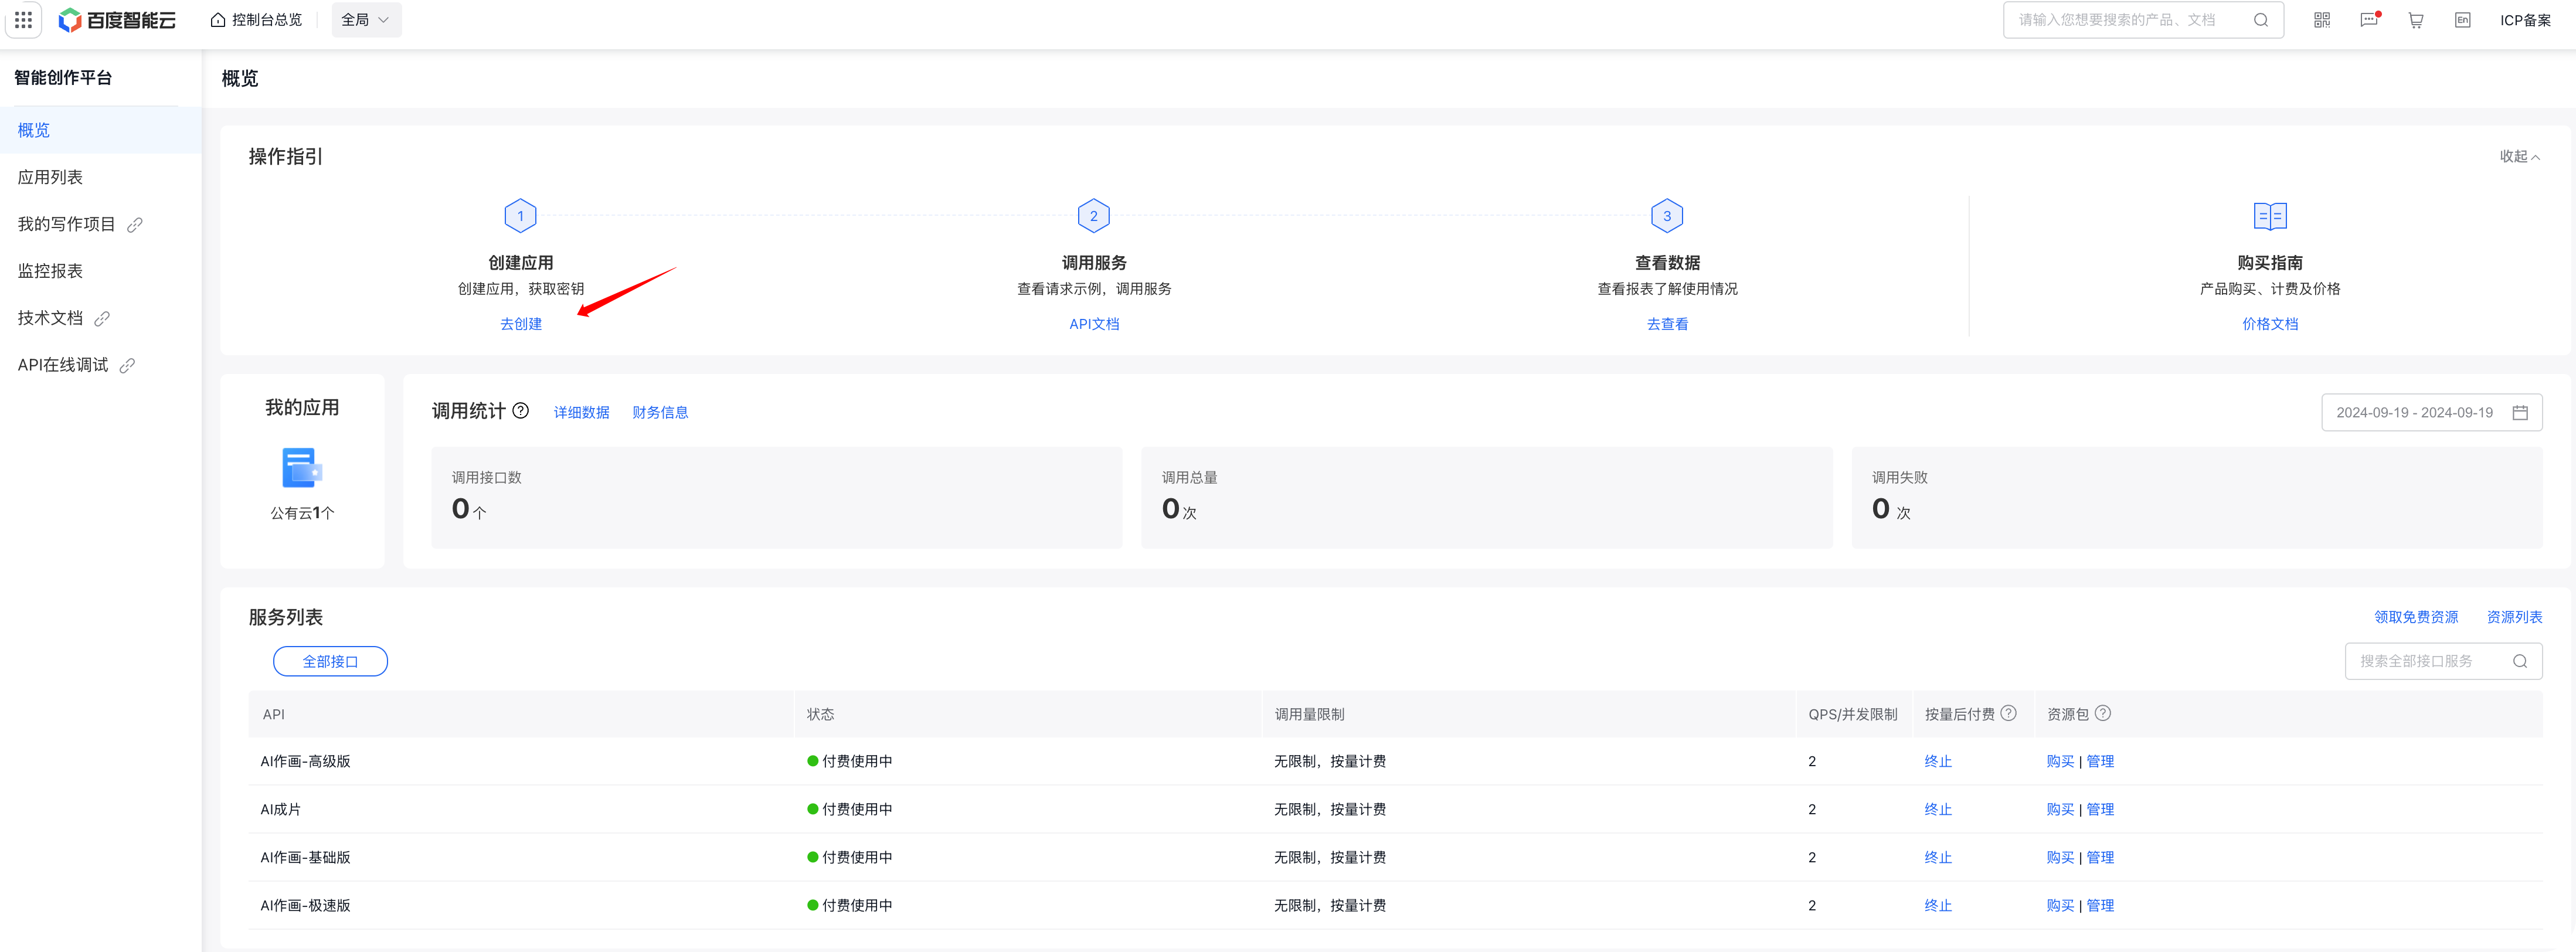Open the shopping cart icon
Image resolution: width=2576 pixels, height=952 pixels.
point(2415,20)
